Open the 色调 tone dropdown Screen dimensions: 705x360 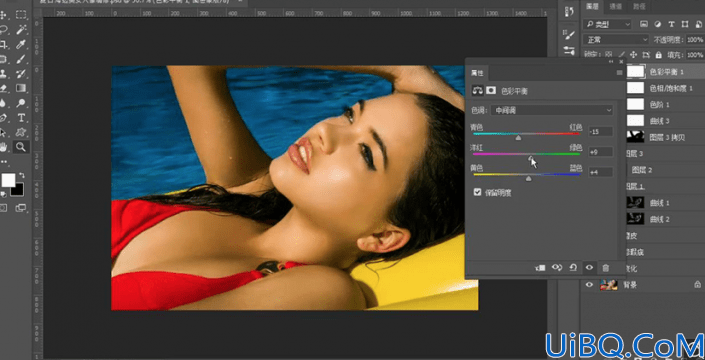pos(552,110)
